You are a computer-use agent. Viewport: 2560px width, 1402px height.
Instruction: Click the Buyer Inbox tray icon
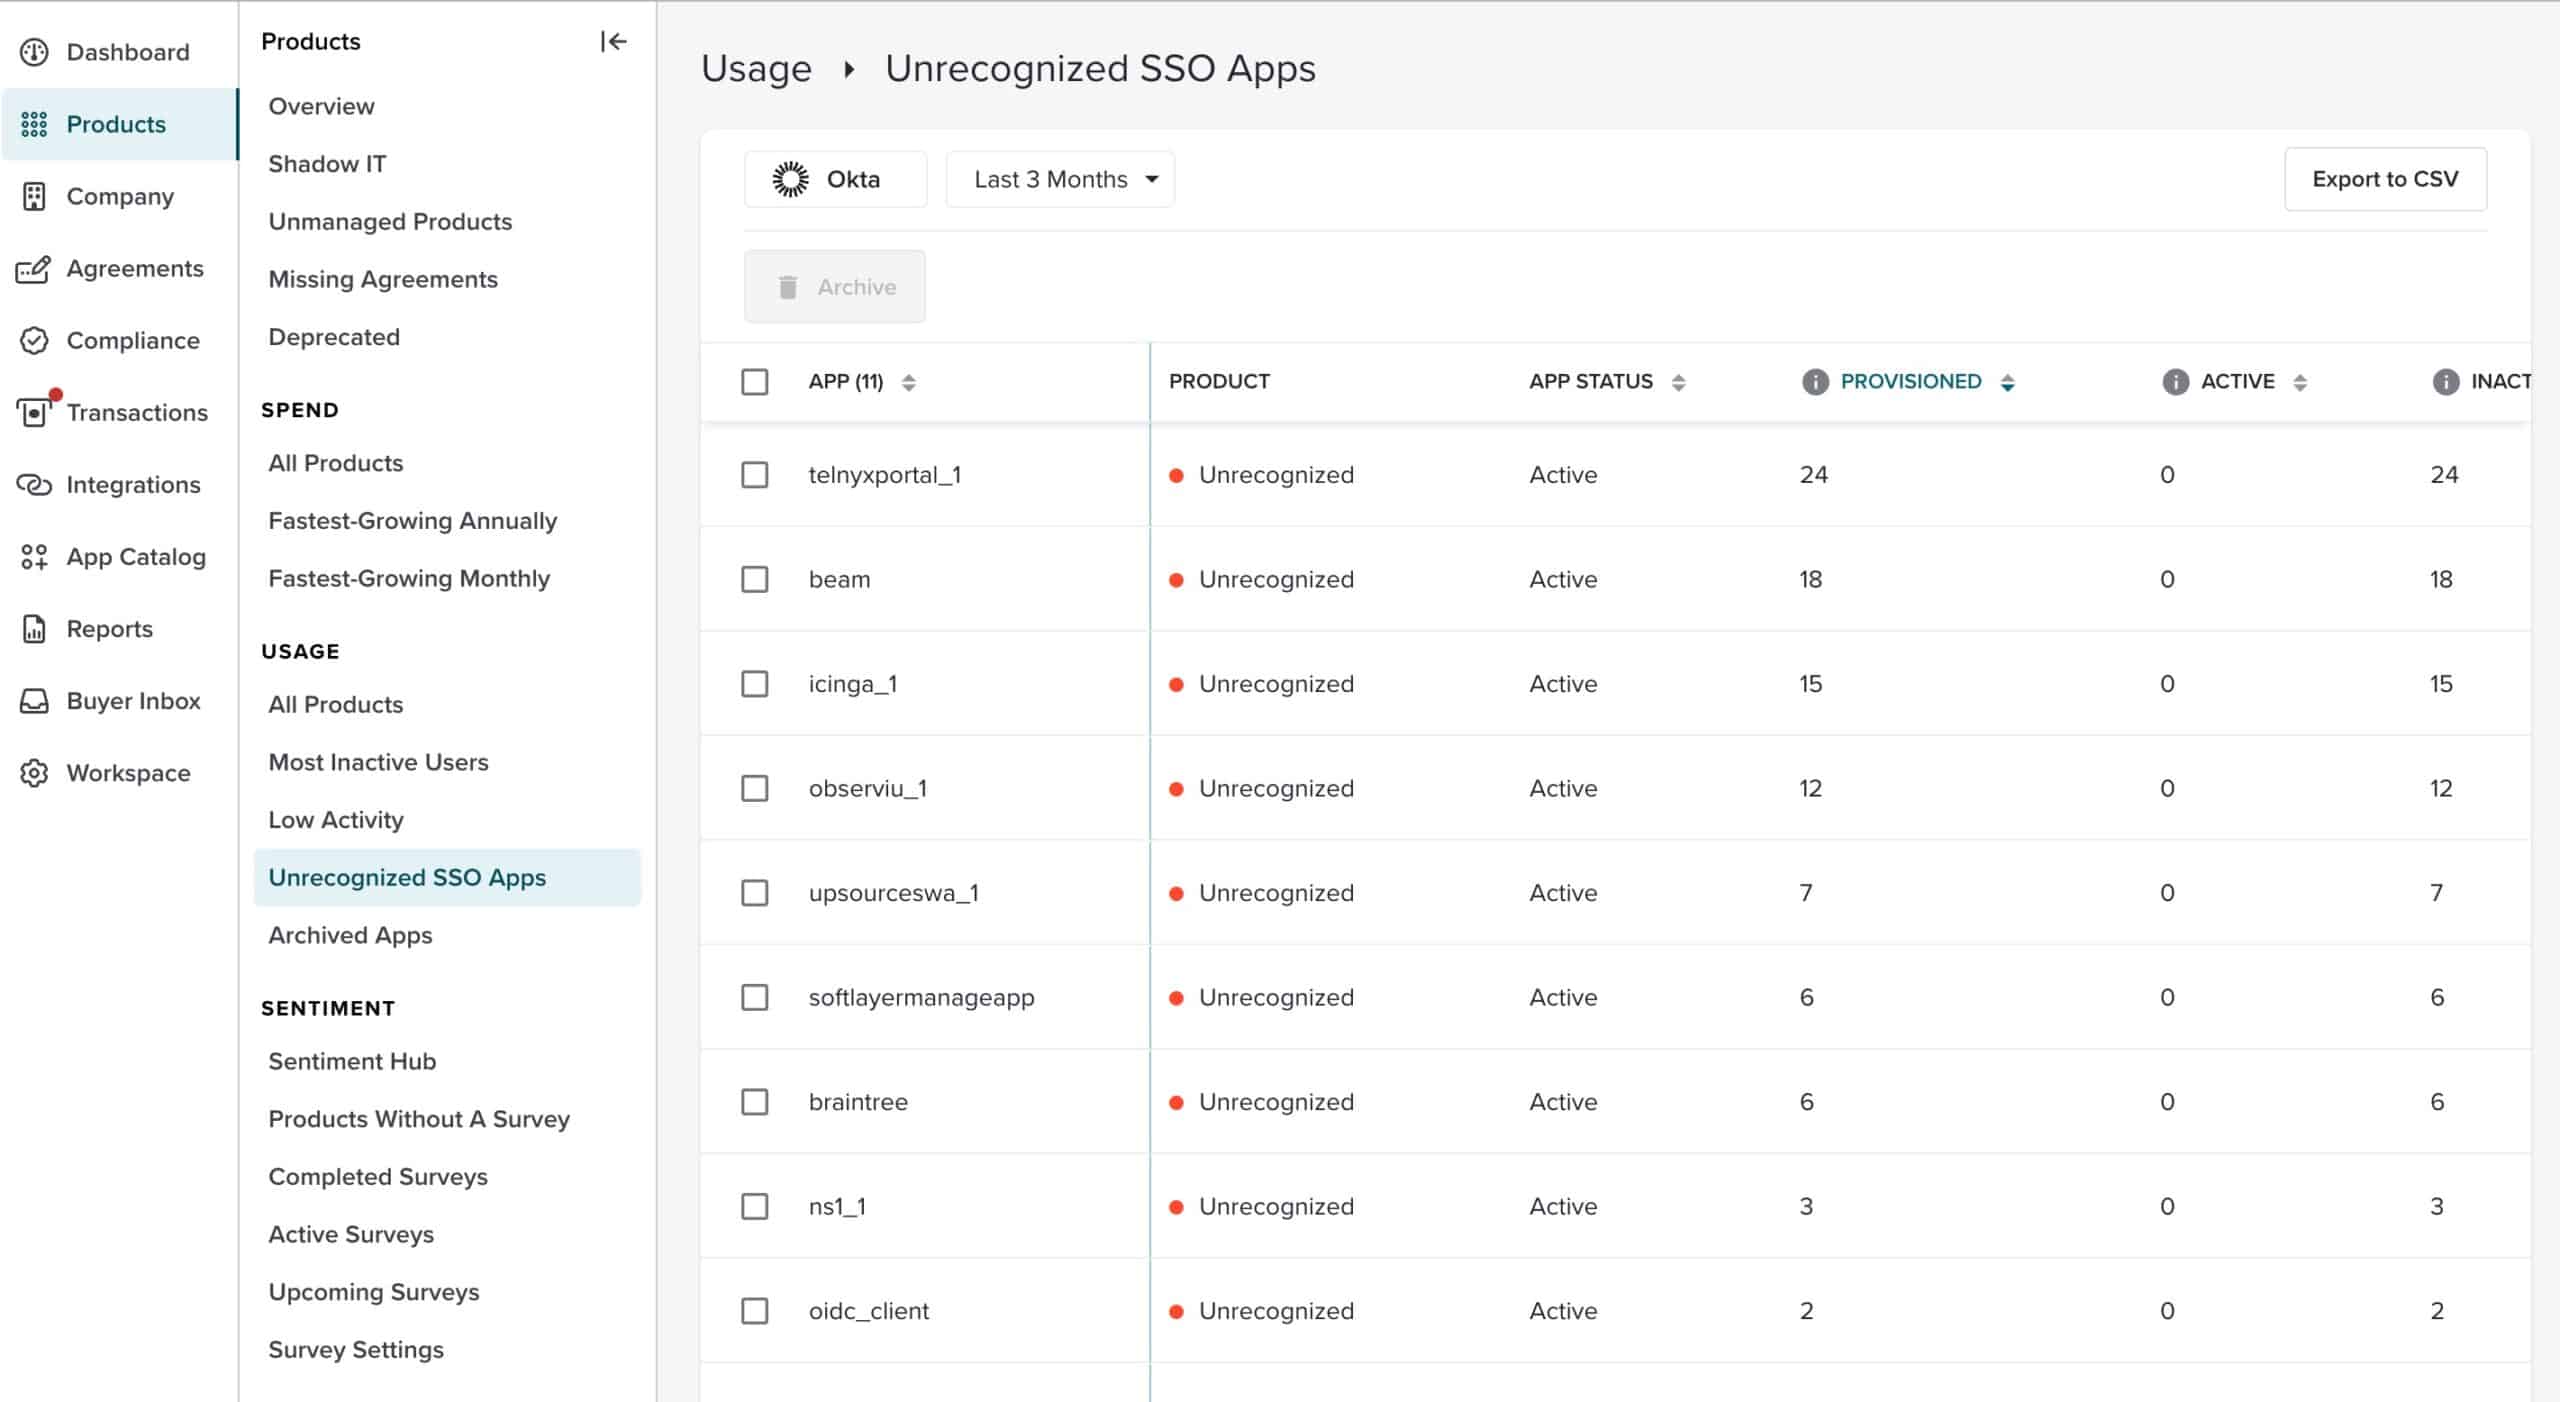(x=34, y=701)
